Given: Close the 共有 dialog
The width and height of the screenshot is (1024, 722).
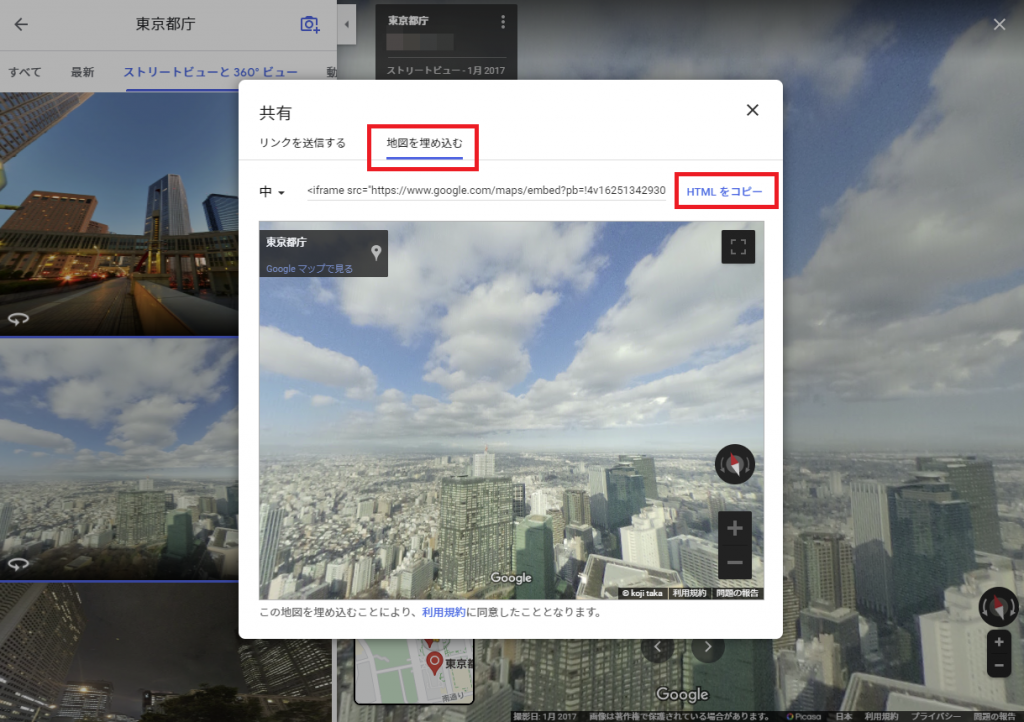Looking at the screenshot, I should 752,110.
